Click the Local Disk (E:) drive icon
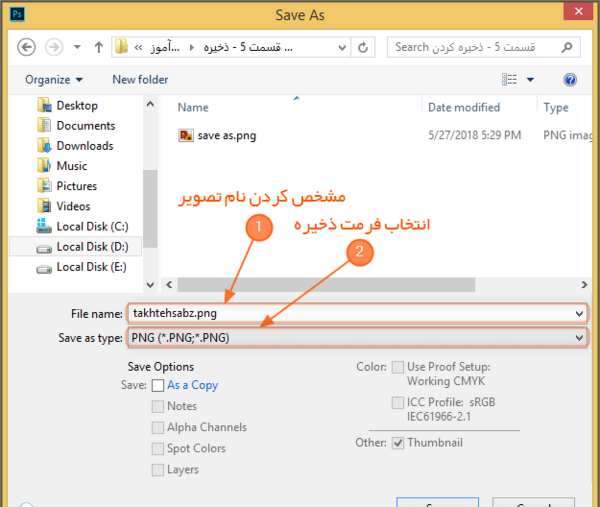The image size is (600, 507). pyautogui.click(x=44, y=269)
